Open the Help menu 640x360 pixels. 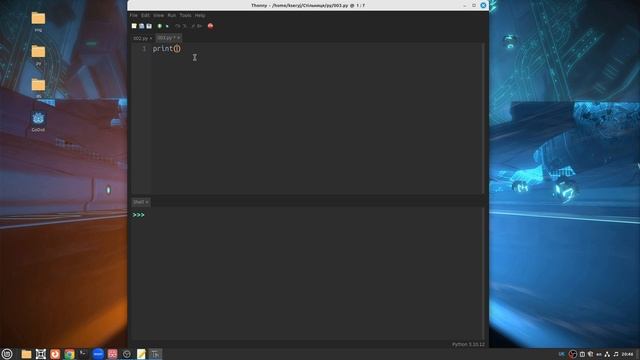click(200, 16)
